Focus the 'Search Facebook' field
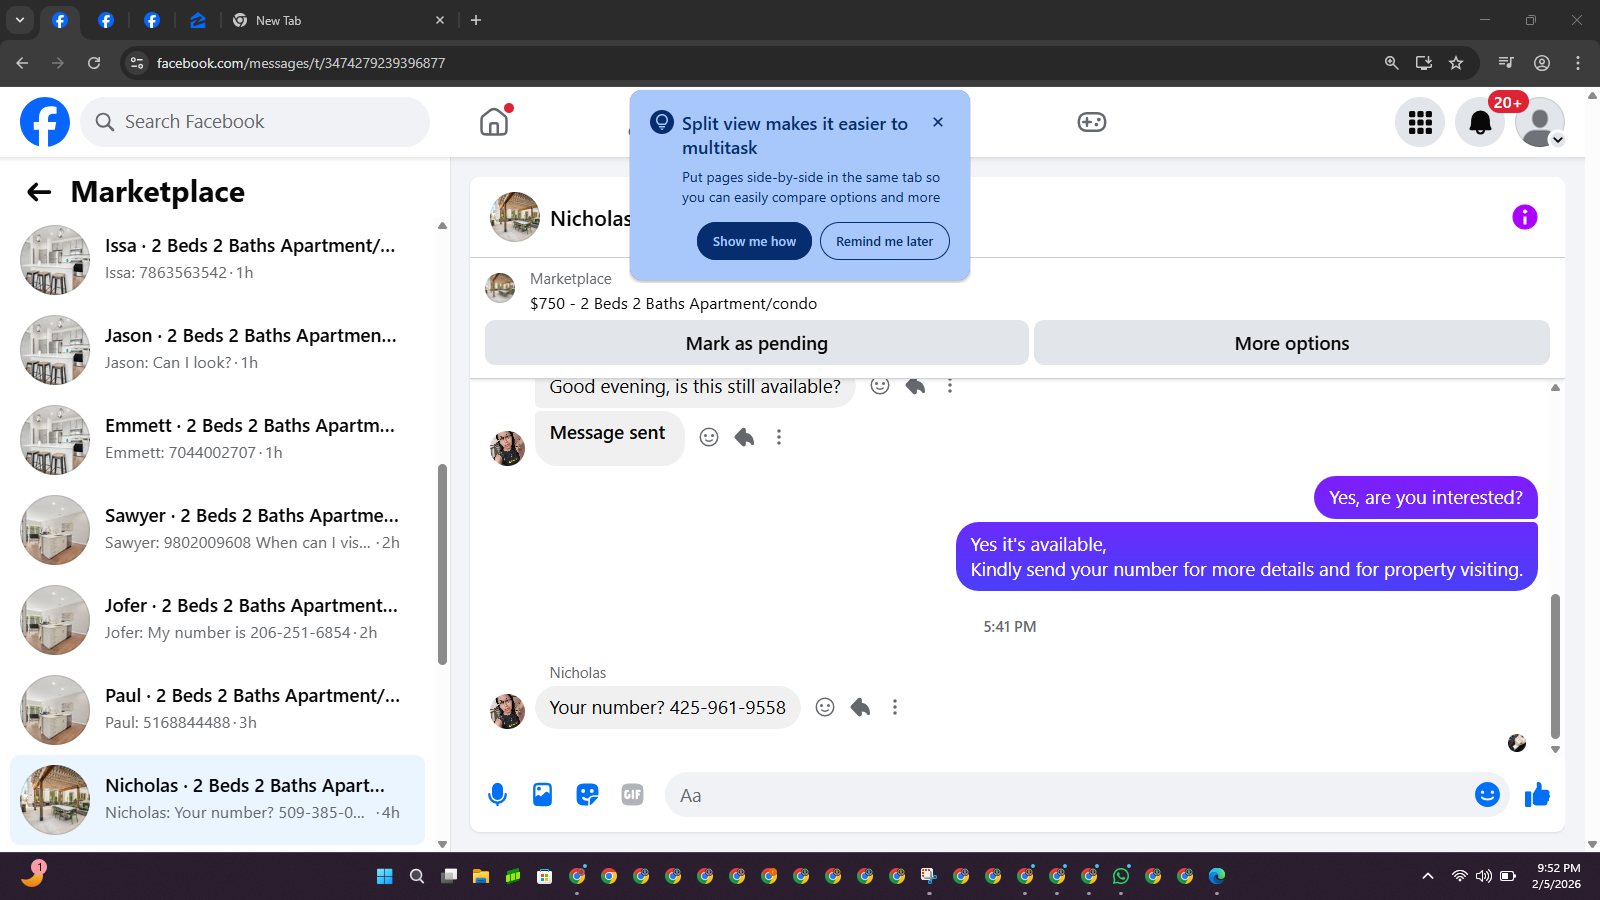The image size is (1600, 900). click(x=255, y=122)
